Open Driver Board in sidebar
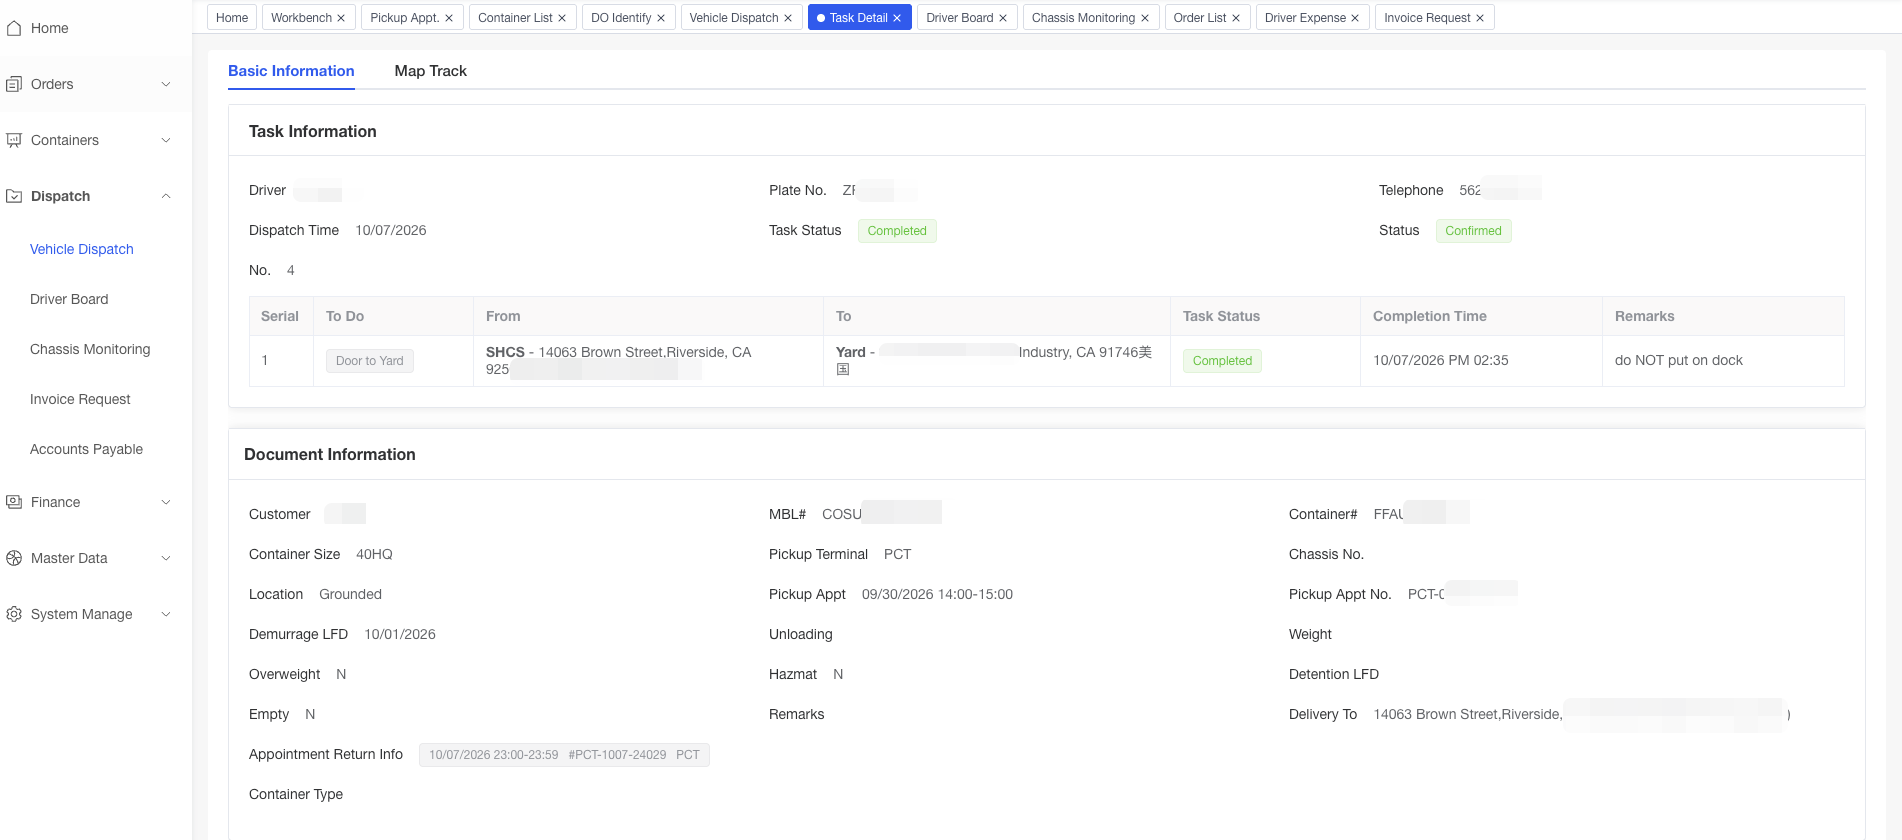The height and width of the screenshot is (840, 1902). (x=69, y=299)
